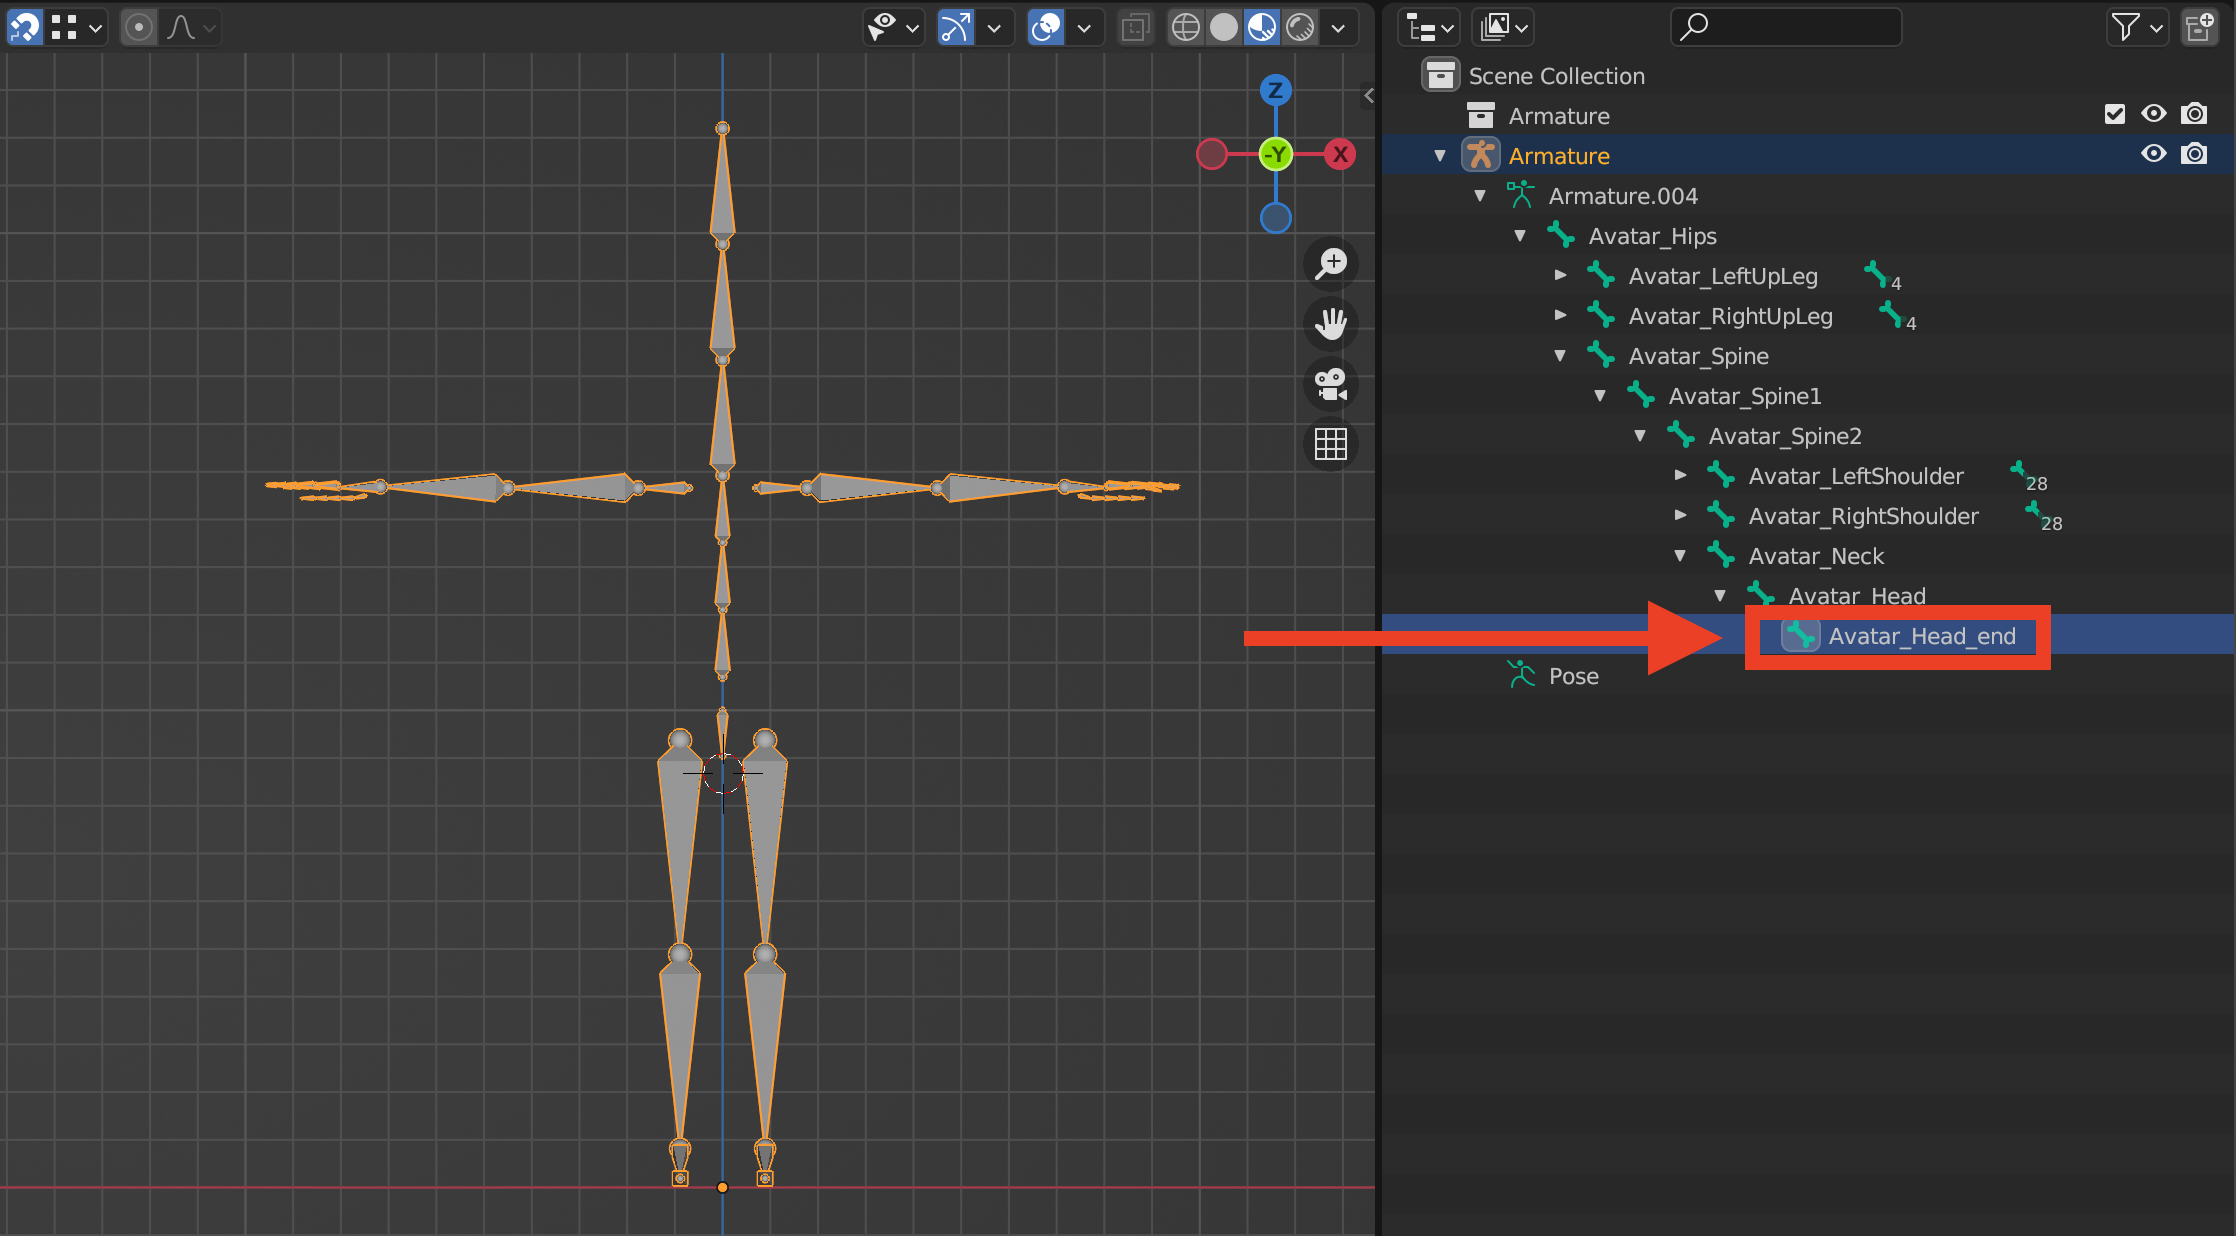The image size is (2236, 1236).
Task: Toggle X-ray mode in viewport header
Action: point(1135,27)
